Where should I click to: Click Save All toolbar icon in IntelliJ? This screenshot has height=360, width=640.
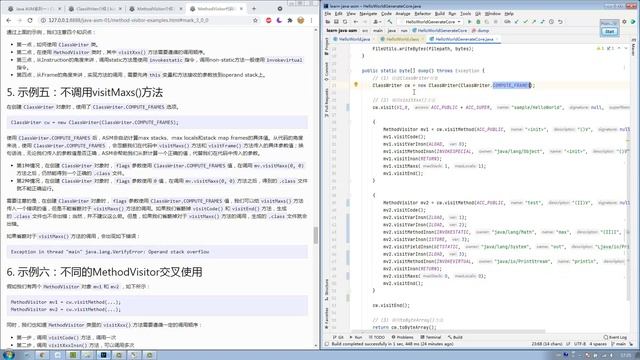[x=336, y=22]
